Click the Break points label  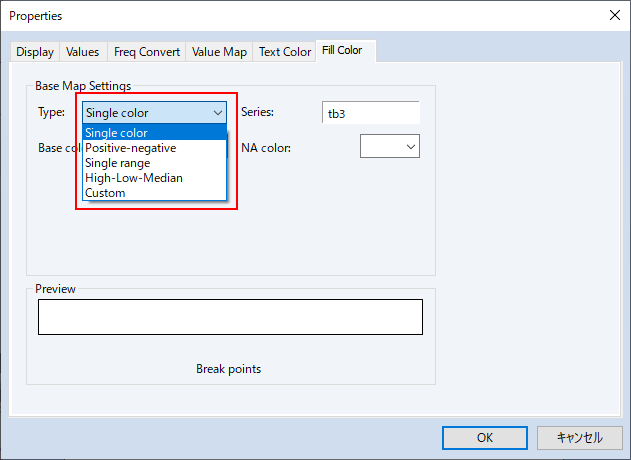pyautogui.click(x=229, y=369)
